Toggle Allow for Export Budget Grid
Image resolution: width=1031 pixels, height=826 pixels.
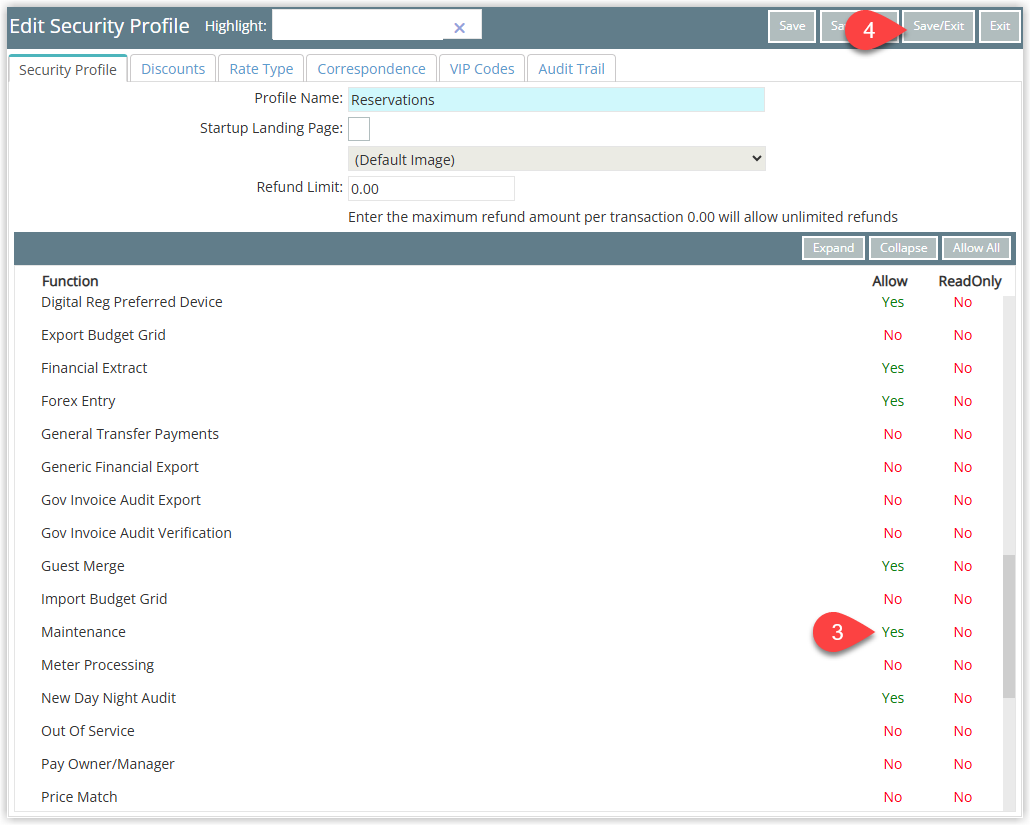pyautogui.click(x=892, y=335)
